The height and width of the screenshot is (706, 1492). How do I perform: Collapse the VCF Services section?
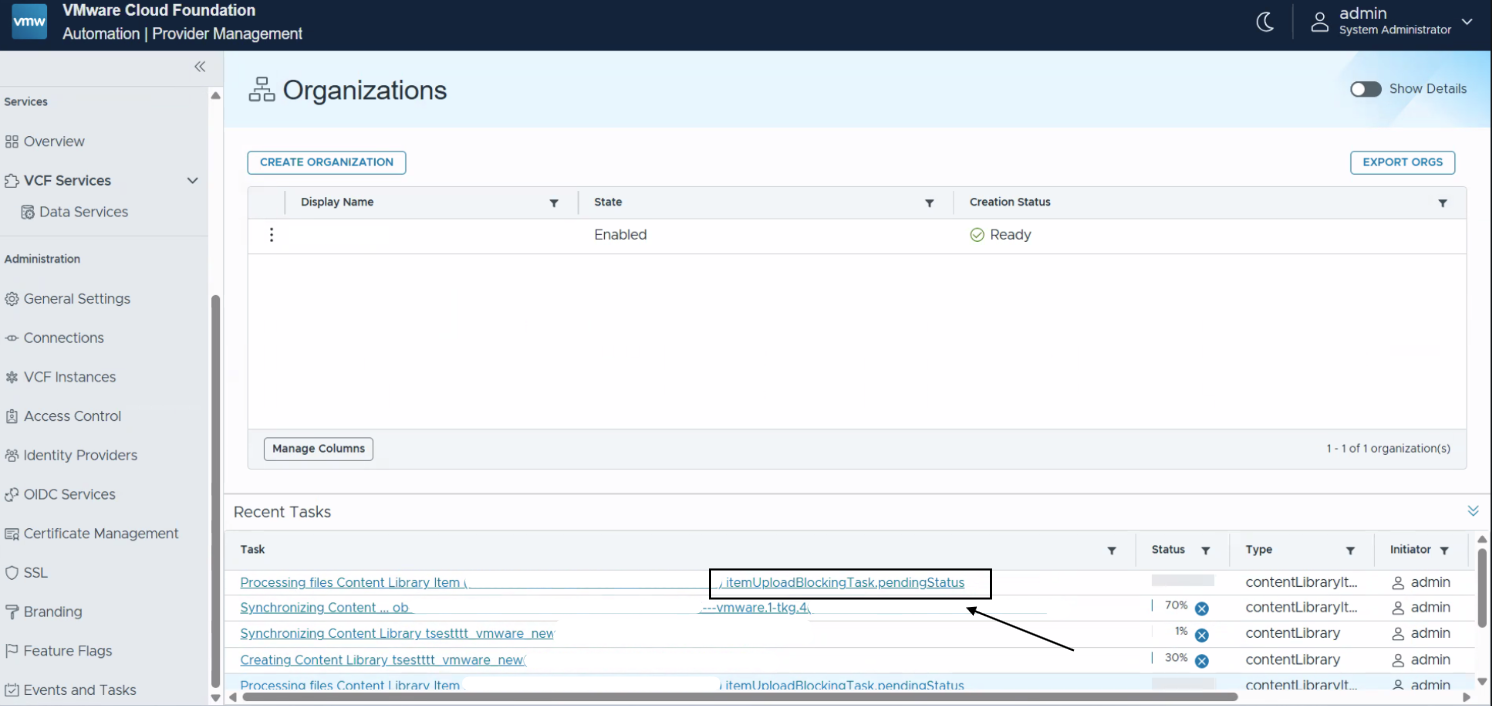(x=192, y=181)
